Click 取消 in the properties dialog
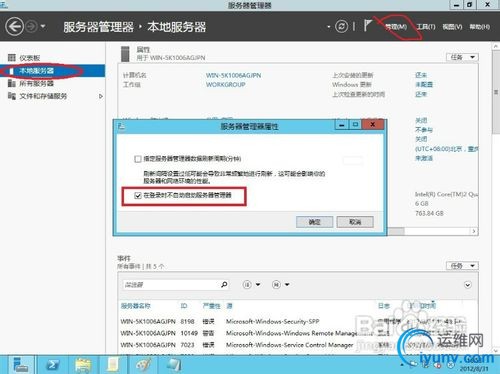Viewport: 500px width, 374px height. pos(355,222)
